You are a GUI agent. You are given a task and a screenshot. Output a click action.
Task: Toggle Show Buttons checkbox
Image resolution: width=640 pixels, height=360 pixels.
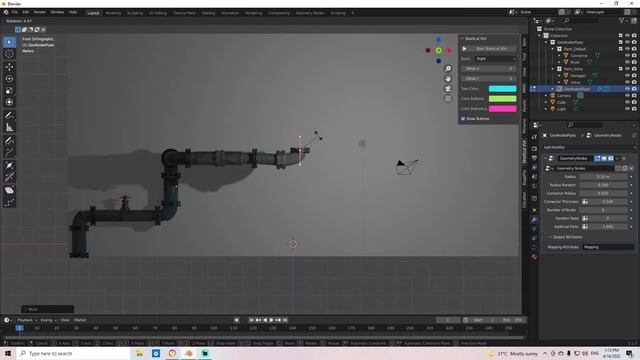[x=463, y=119]
